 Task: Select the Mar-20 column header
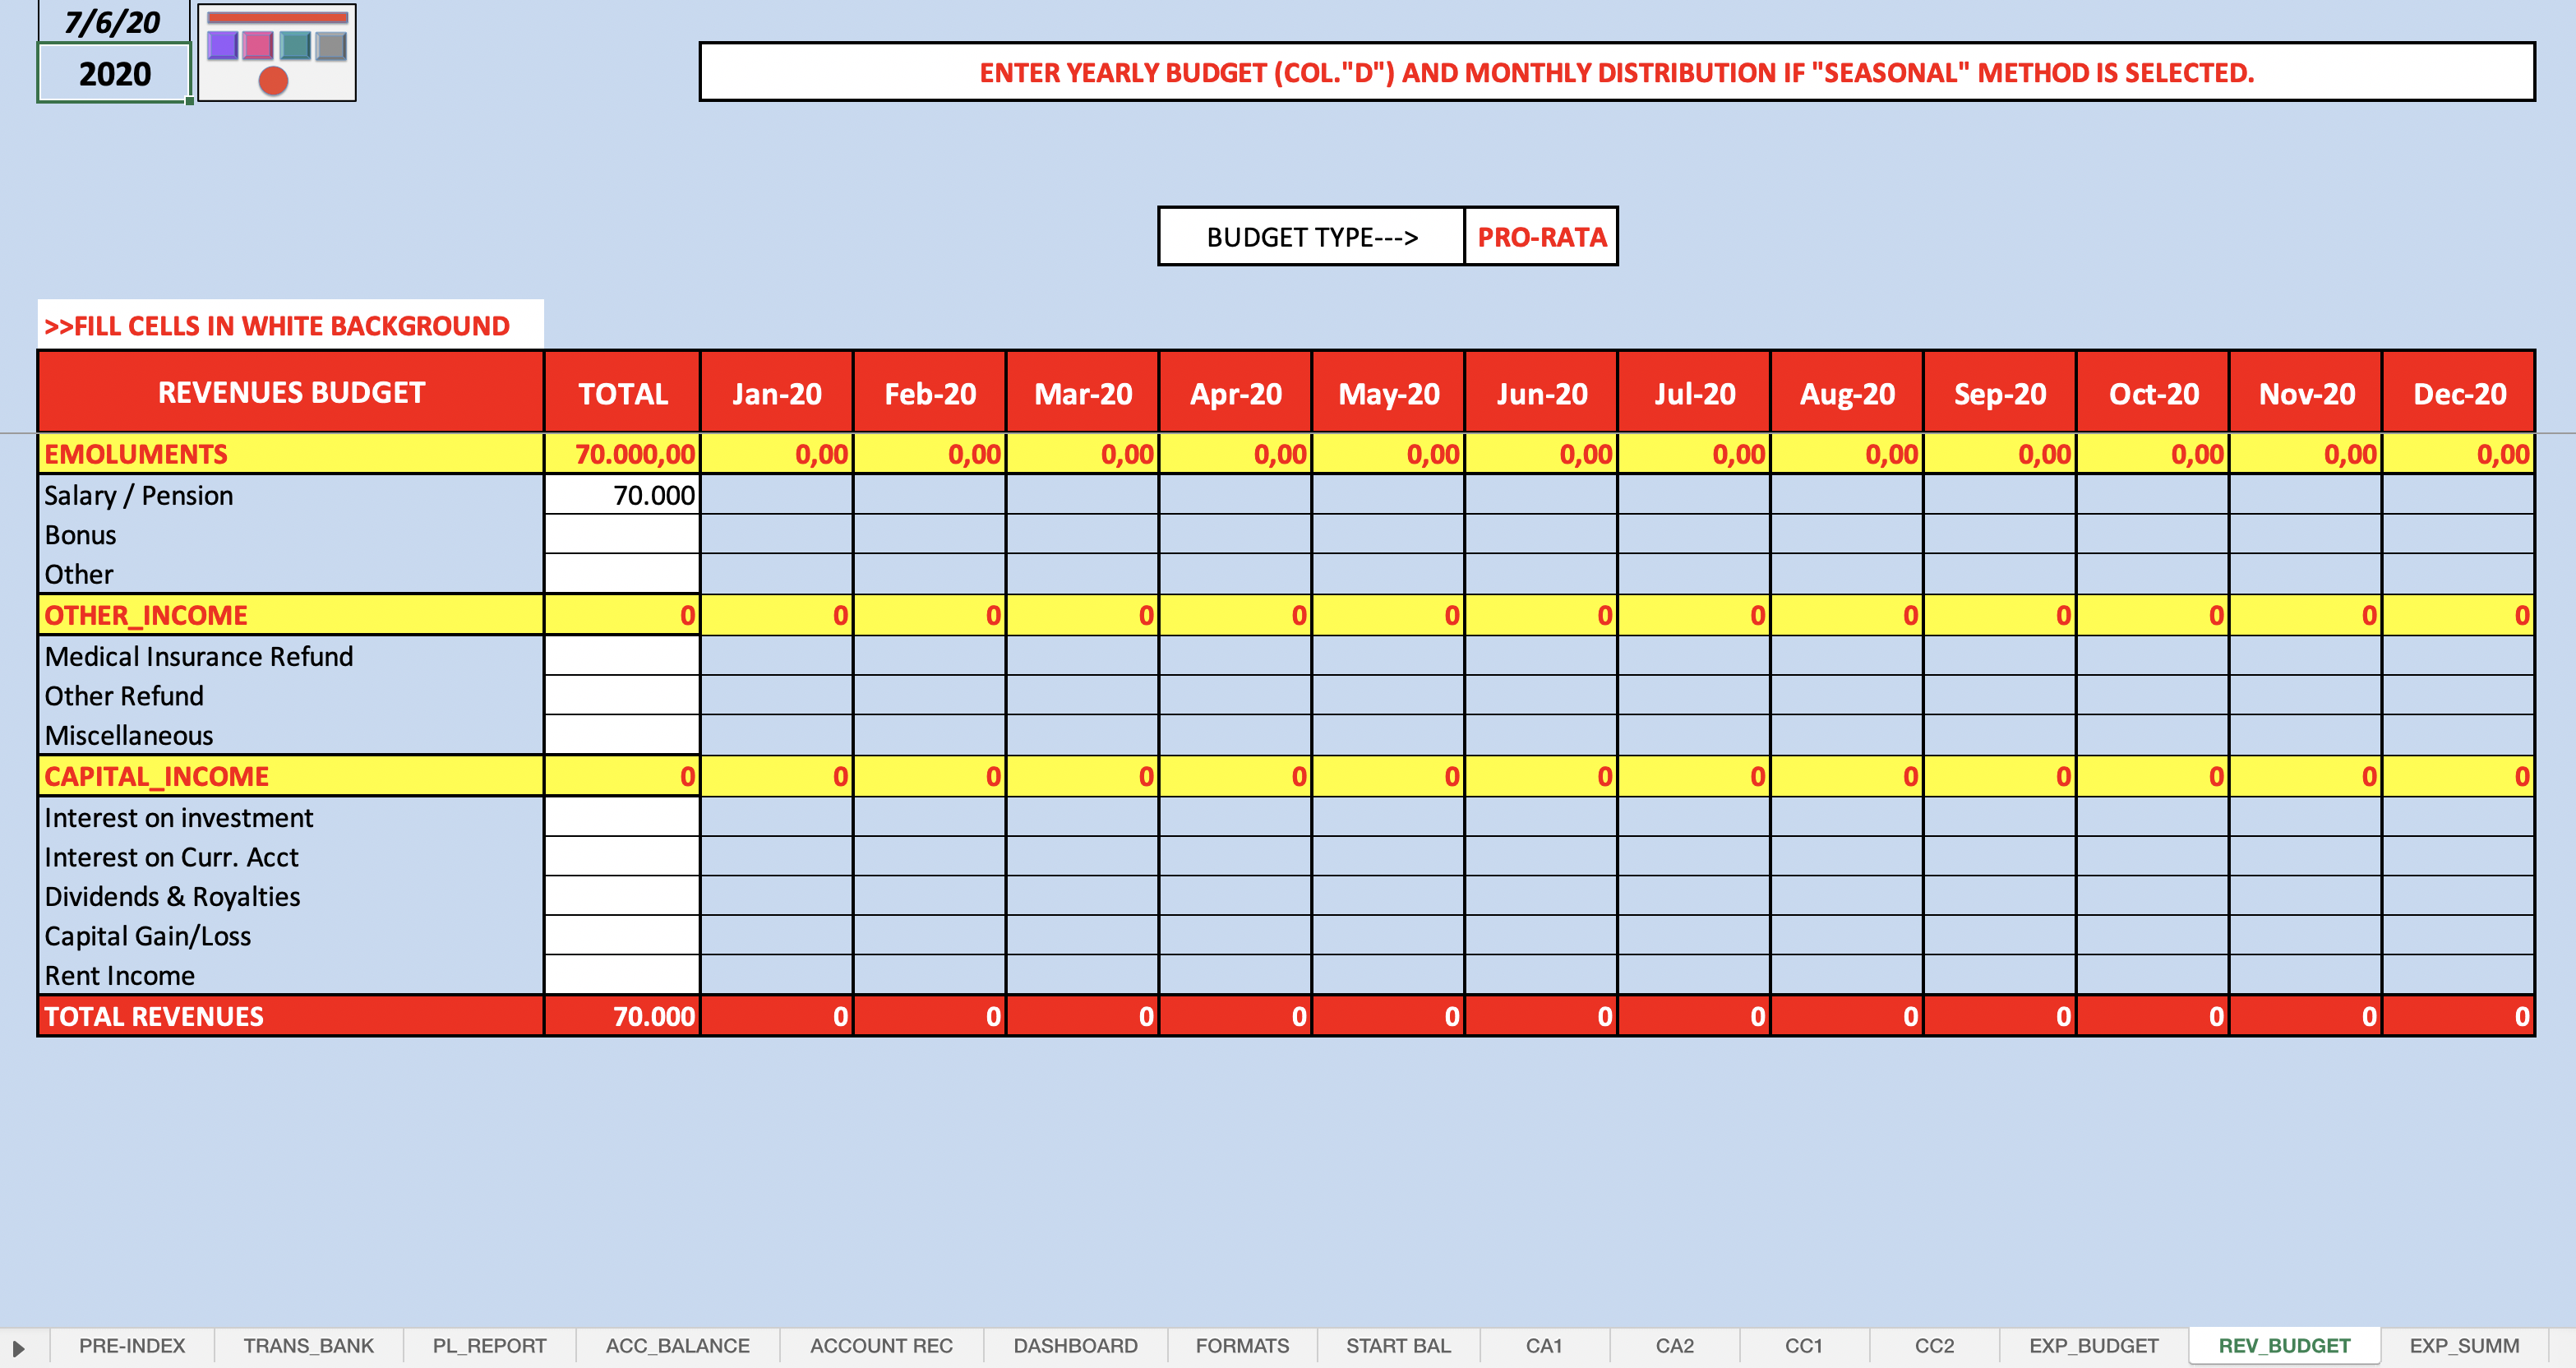coord(1083,392)
